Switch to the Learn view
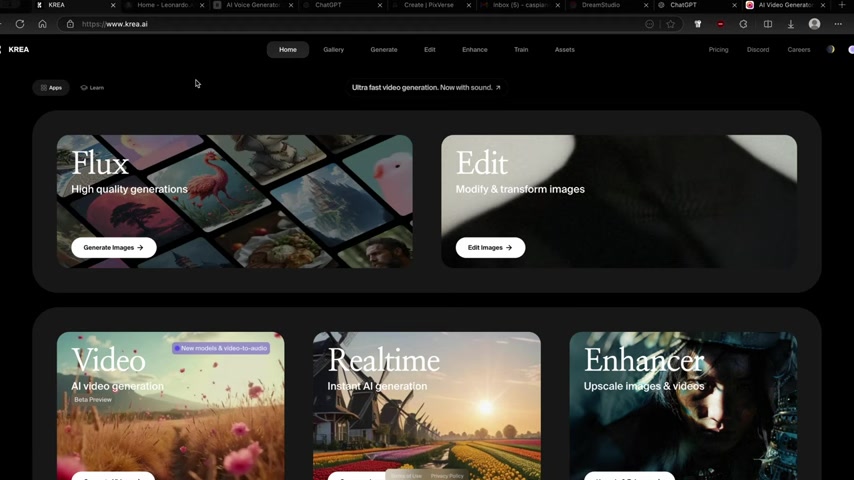Image resolution: width=854 pixels, height=480 pixels. 92,88
